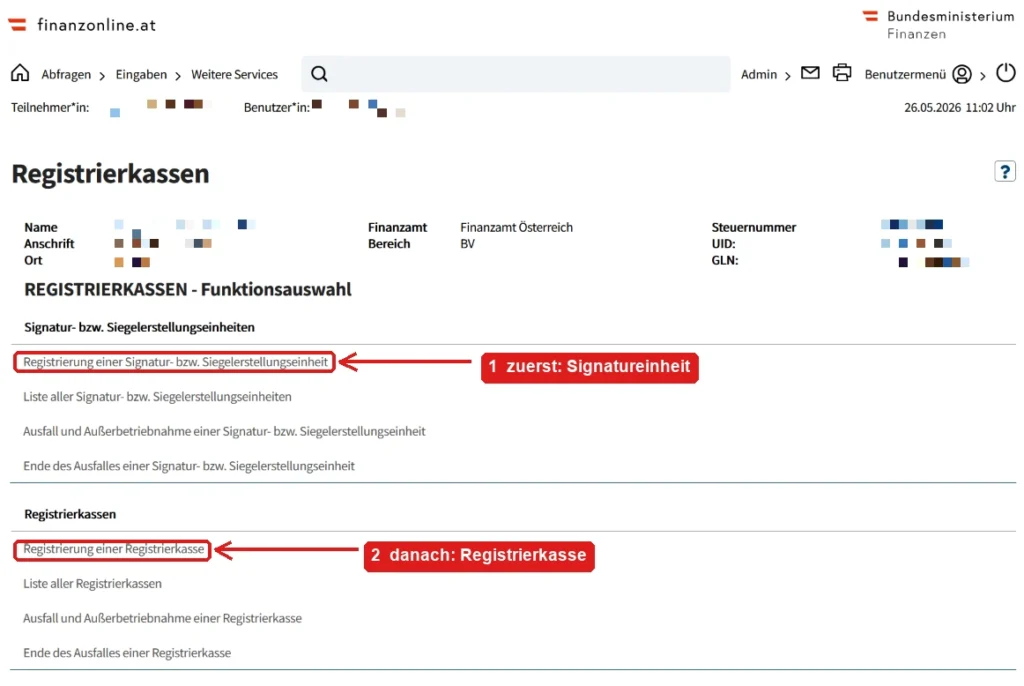Image resolution: width=1024 pixels, height=686 pixels.
Task: Click the Bundesministerium Finanzen logo
Action: click(x=938, y=25)
